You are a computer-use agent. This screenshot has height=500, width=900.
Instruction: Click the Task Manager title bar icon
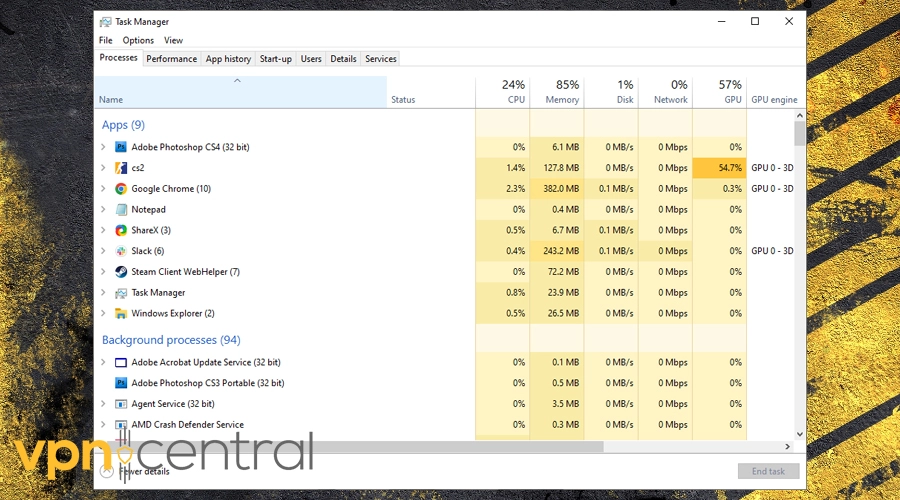point(106,22)
